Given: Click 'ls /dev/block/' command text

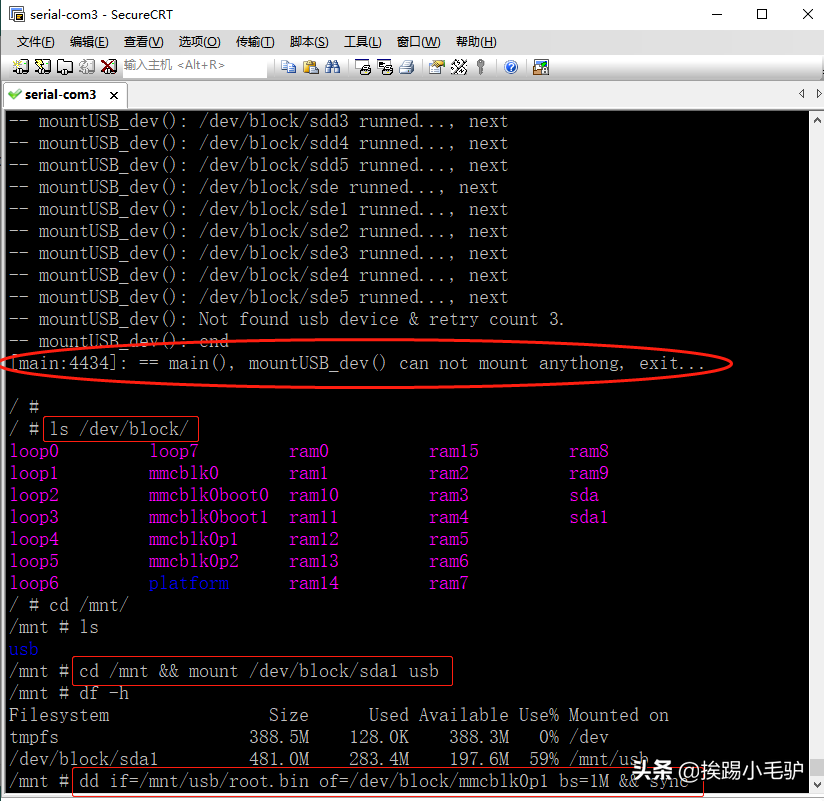Looking at the screenshot, I should pyautogui.click(x=118, y=429).
